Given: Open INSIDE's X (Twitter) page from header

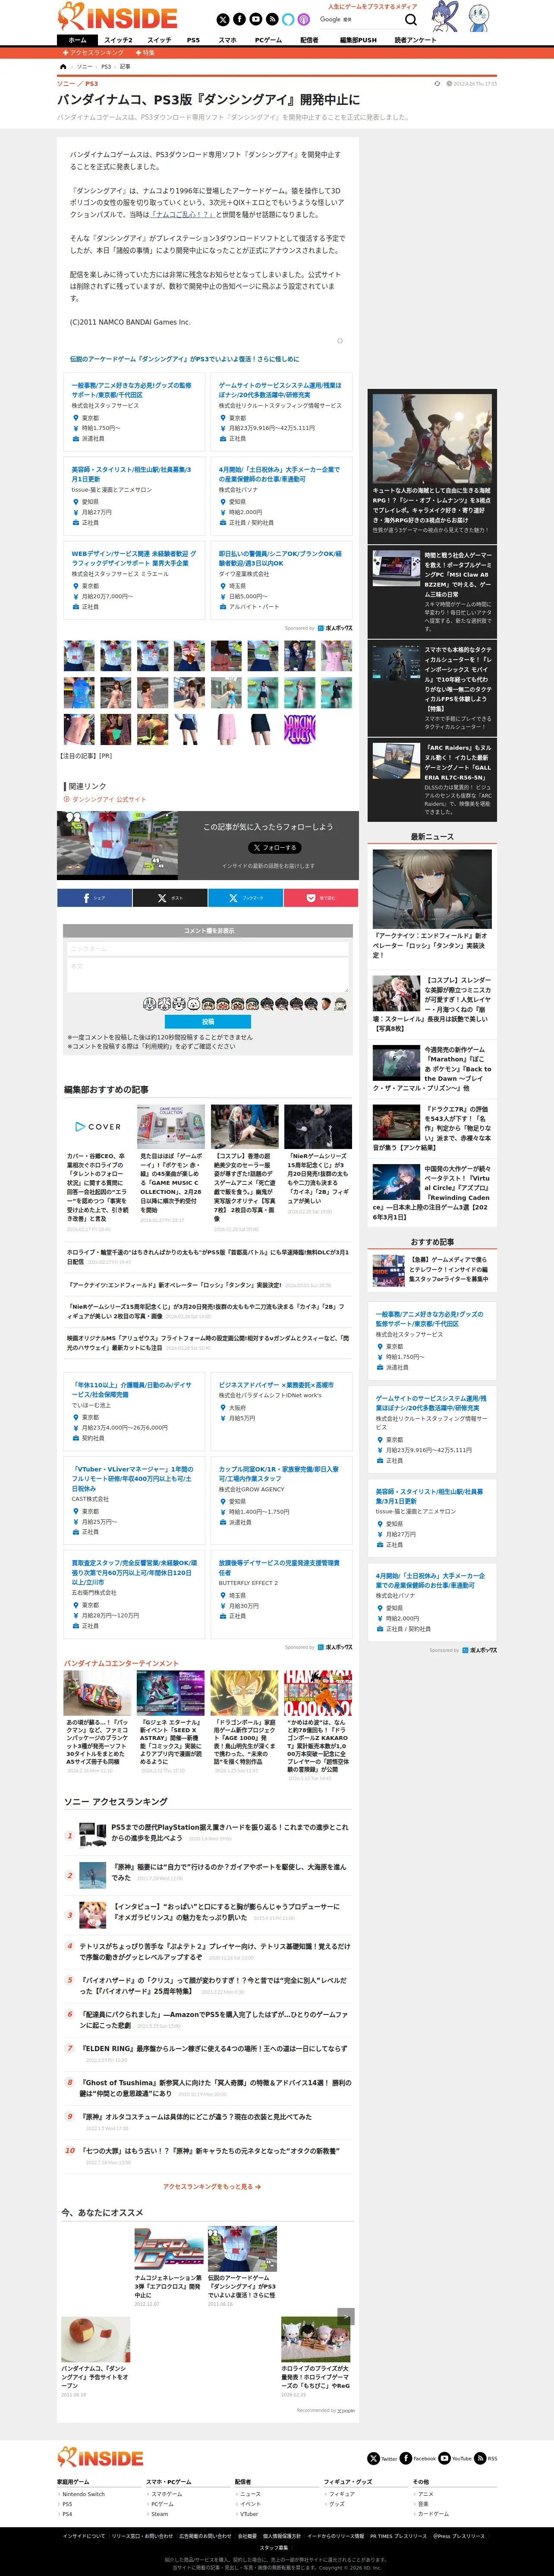Looking at the screenshot, I should (x=223, y=19).
